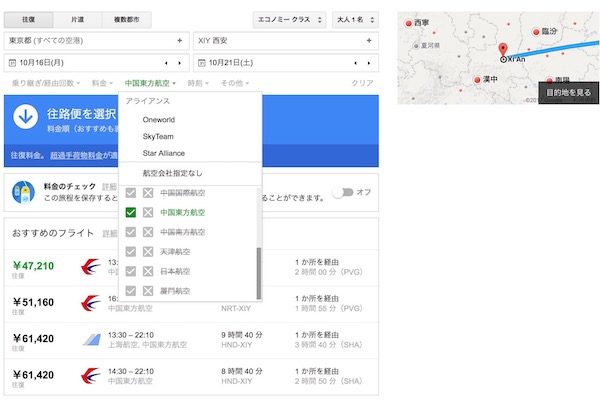The width and height of the screenshot is (600, 400).
Task: Switch to the 片道 one-way tab
Action: 78,20
